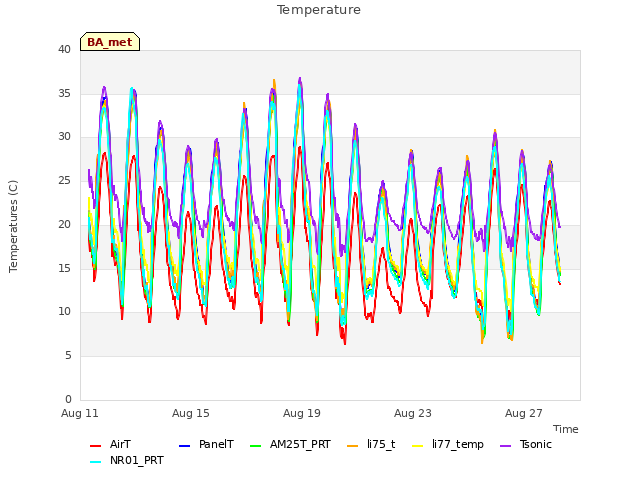This screenshot has width=640, height=480.
Task: Click the orange li75_t legend color marker
Action: click(353, 446)
